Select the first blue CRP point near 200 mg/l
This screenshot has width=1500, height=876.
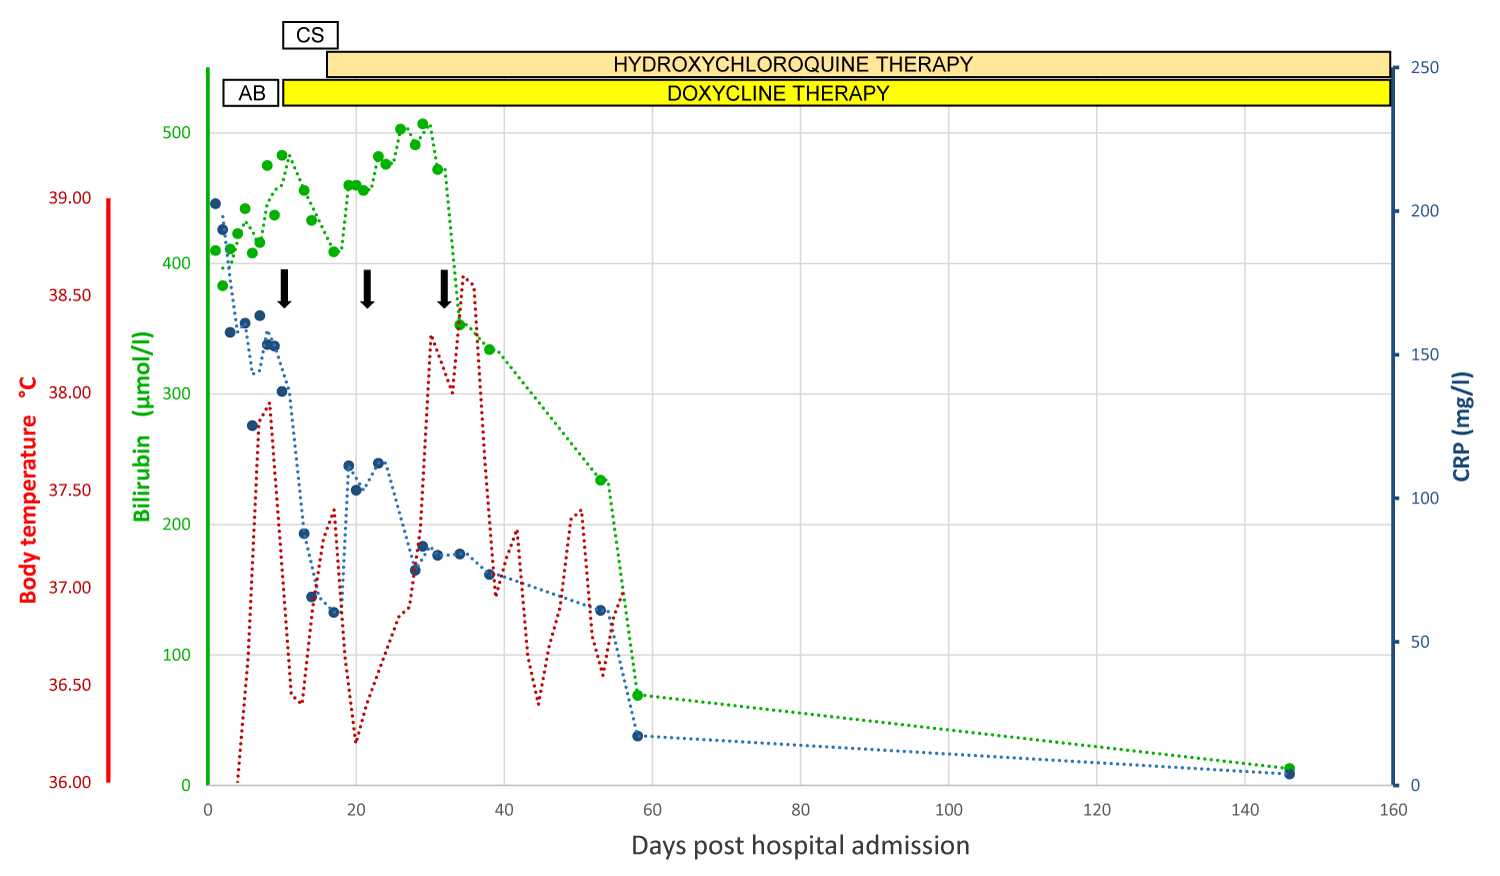pyautogui.click(x=215, y=204)
